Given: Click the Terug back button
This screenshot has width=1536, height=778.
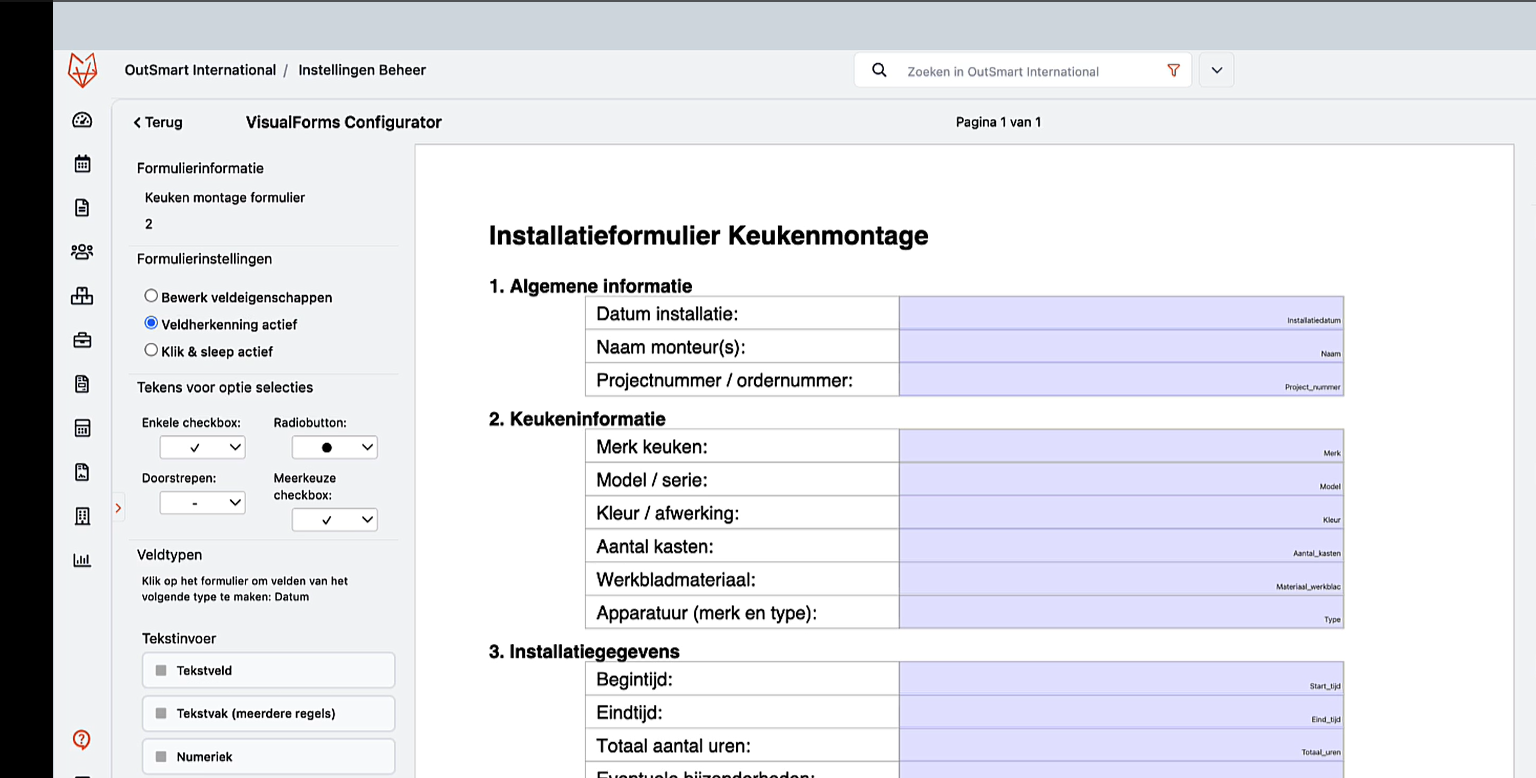Looking at the screenshot, I should (x=157, y=122).
